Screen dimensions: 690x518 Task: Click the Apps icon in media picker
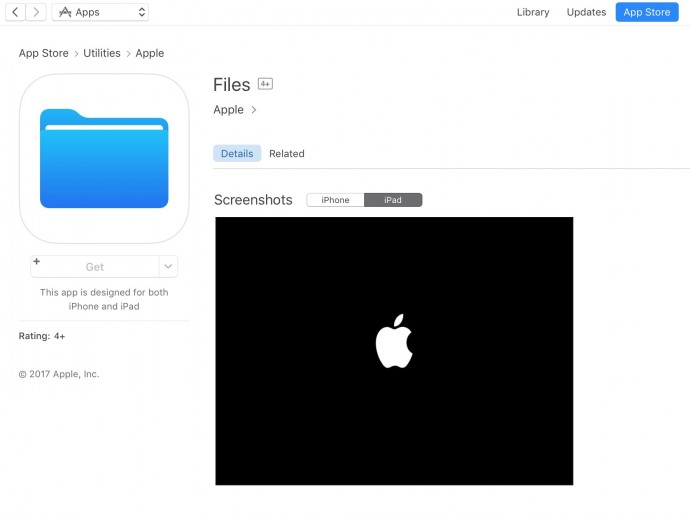pos(65,12)
